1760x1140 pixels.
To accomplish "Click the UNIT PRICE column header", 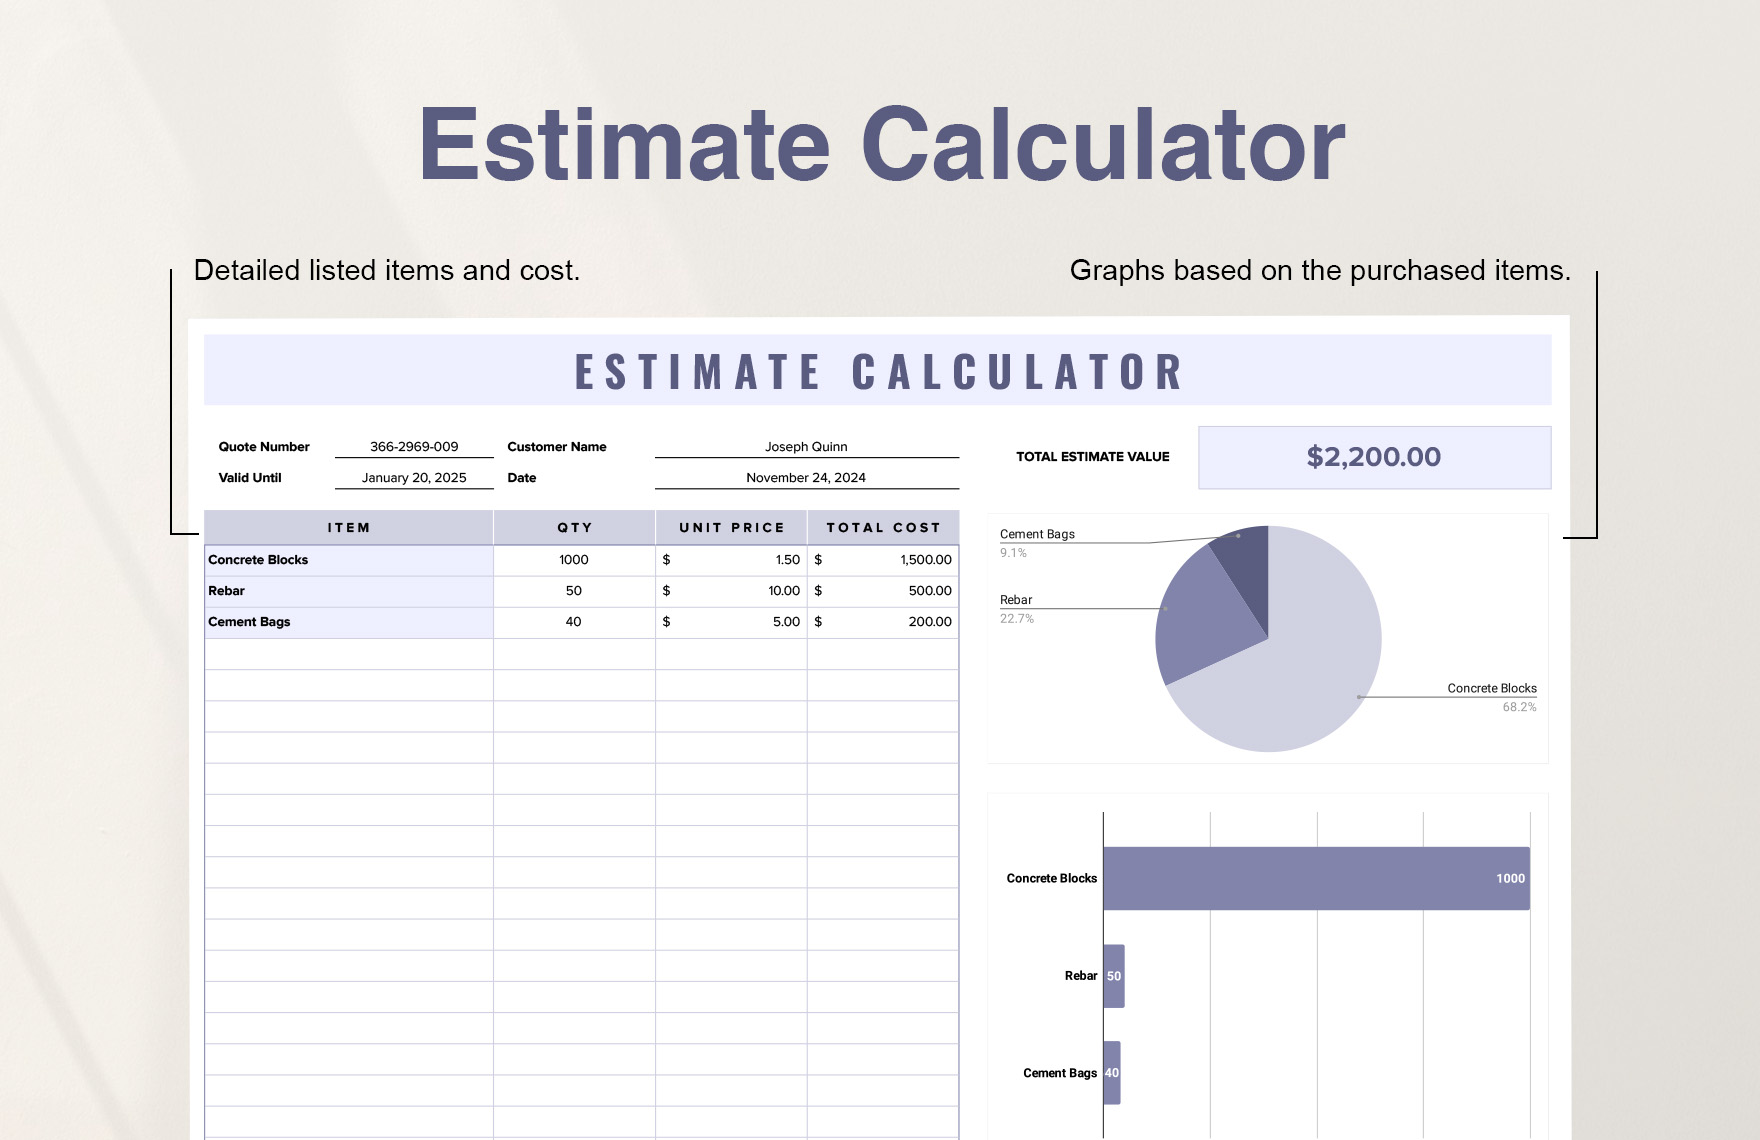I will (x=731, y=528).
